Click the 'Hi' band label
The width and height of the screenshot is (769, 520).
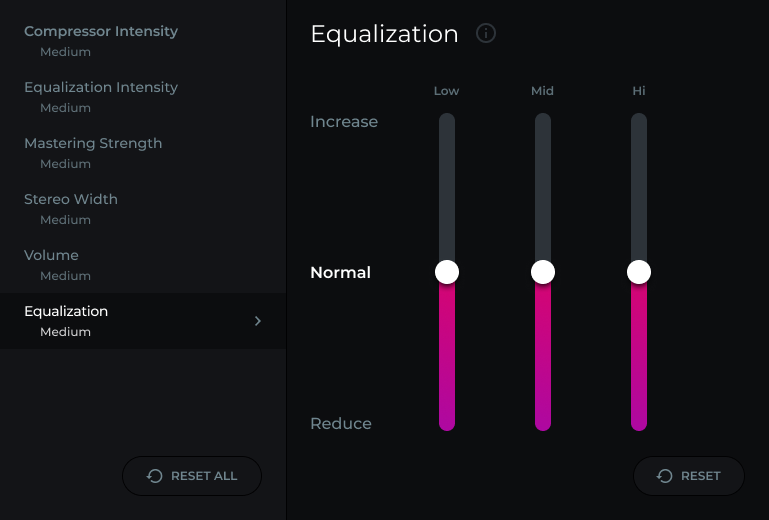tap(639, 91)
